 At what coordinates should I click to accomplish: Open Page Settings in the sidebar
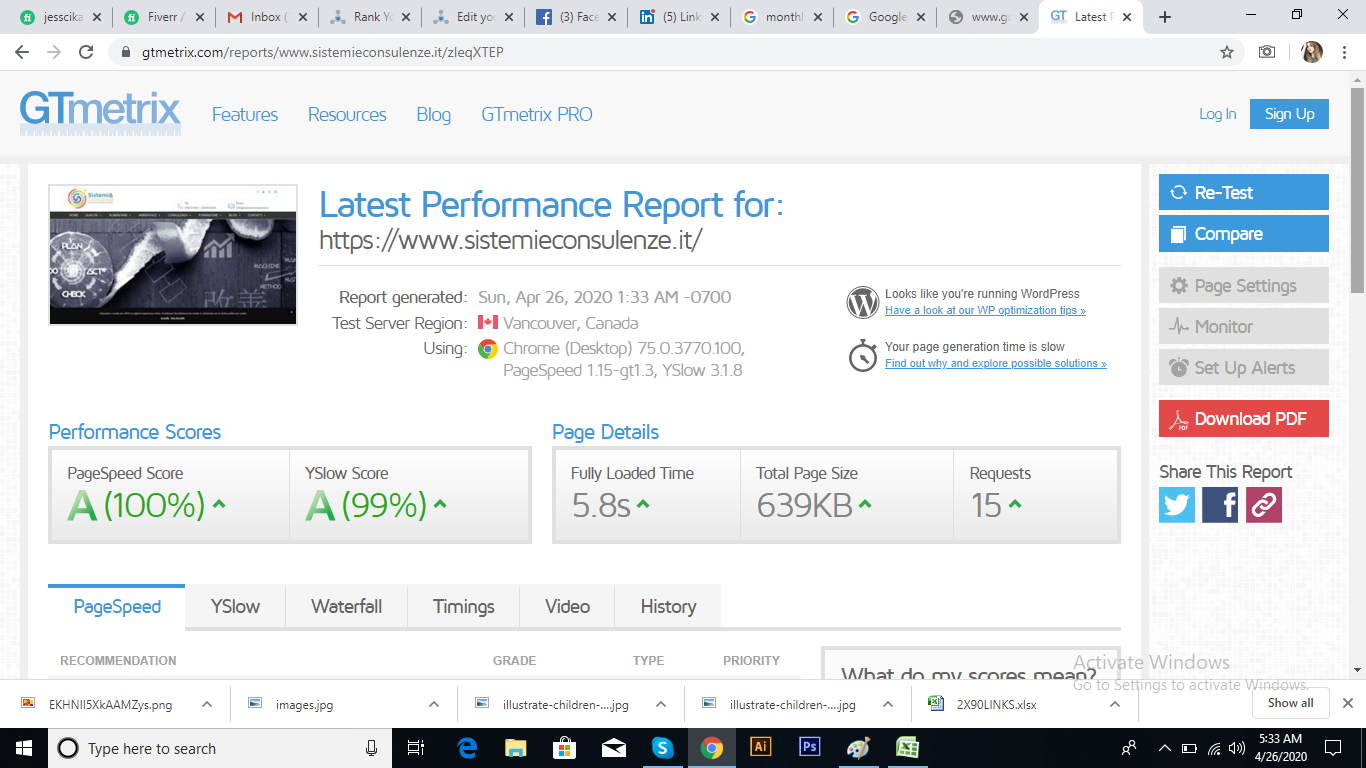[x=1243, y=285]
